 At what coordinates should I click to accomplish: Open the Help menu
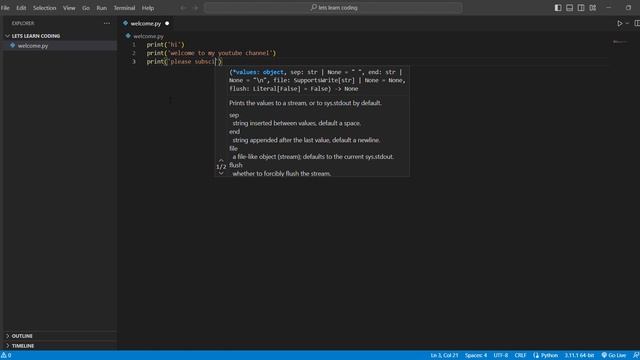(148, 8)
